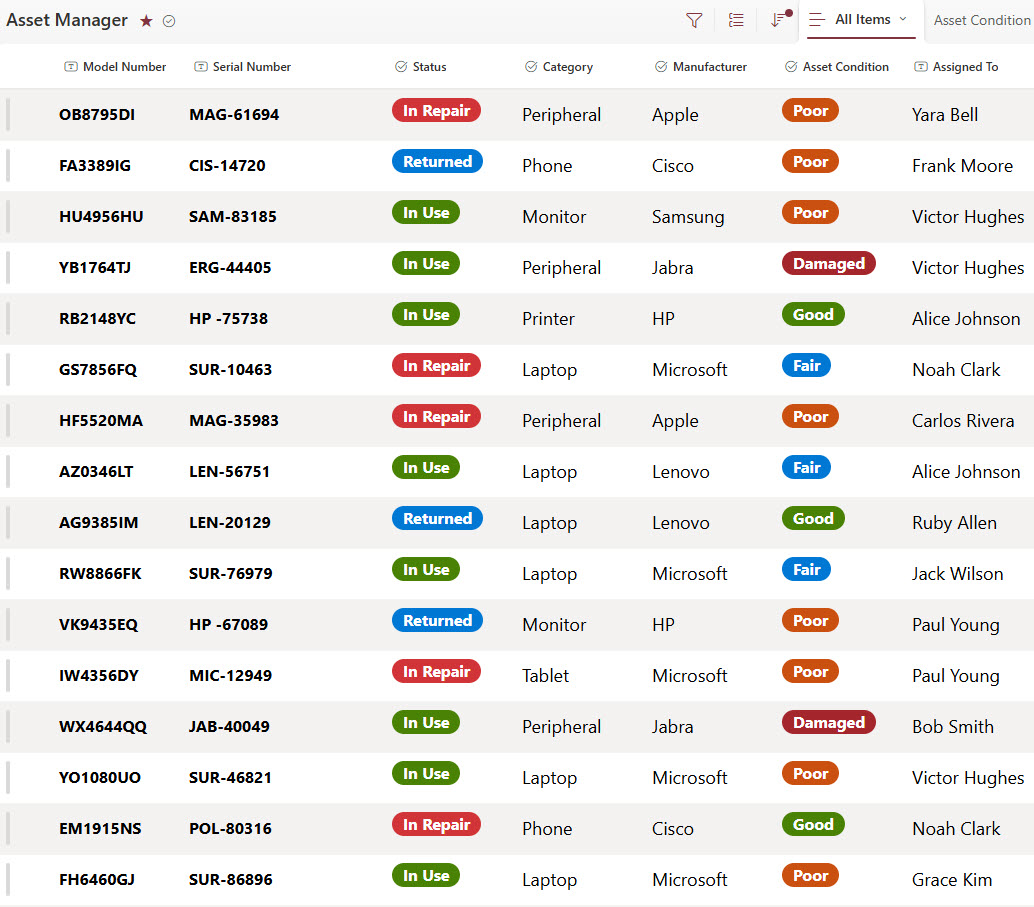
Task: Click assignee Carlos Rivera
Action: 963,421
